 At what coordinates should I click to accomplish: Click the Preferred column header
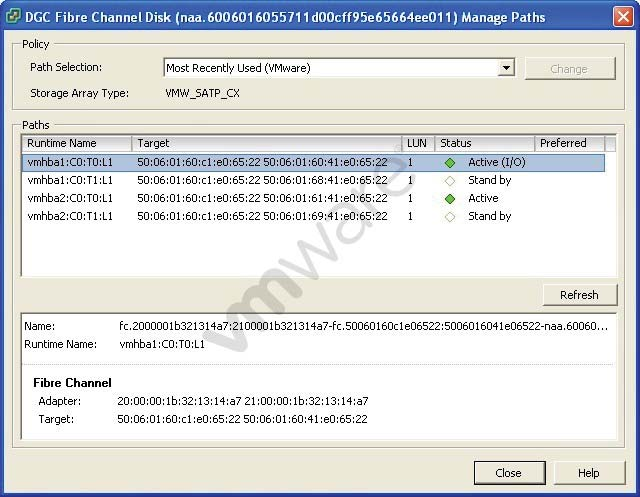(x=569, y=143)
